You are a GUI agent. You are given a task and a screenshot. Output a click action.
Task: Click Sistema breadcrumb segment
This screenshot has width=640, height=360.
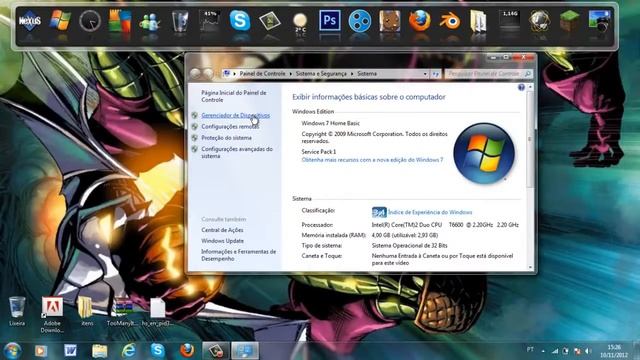tap(367, 74)
